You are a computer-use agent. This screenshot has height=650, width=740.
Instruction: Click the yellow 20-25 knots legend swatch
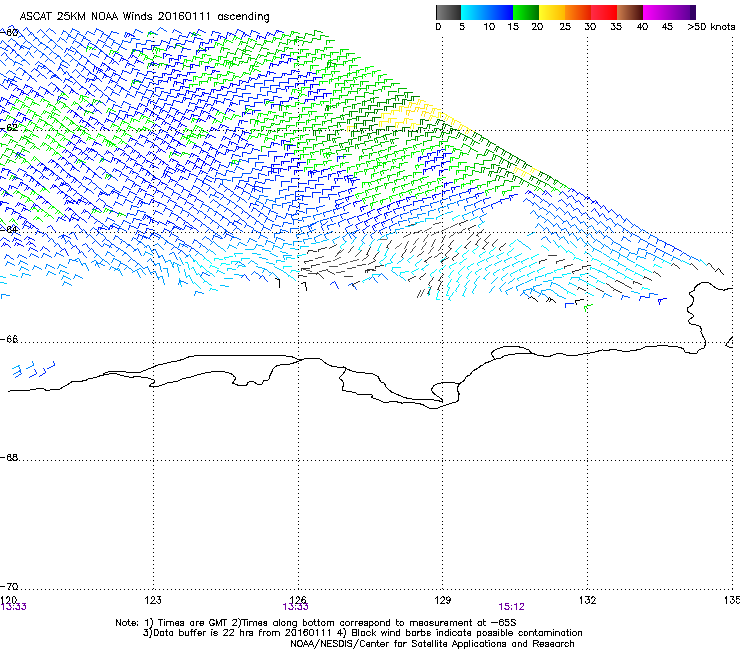[x=552, y=12]
